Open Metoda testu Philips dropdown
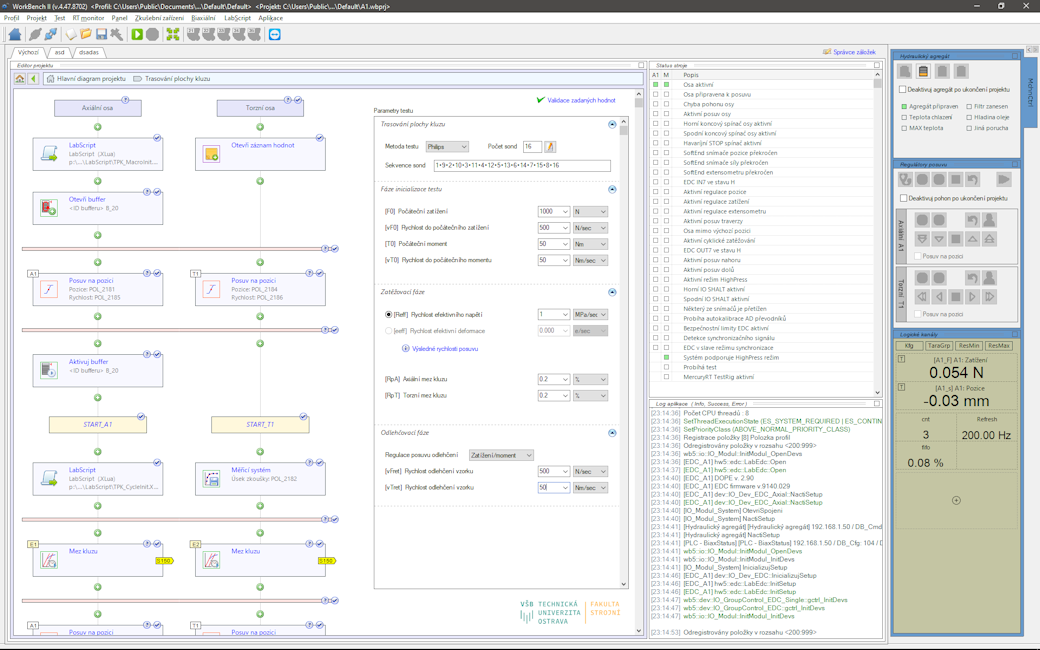 point(446,147)
